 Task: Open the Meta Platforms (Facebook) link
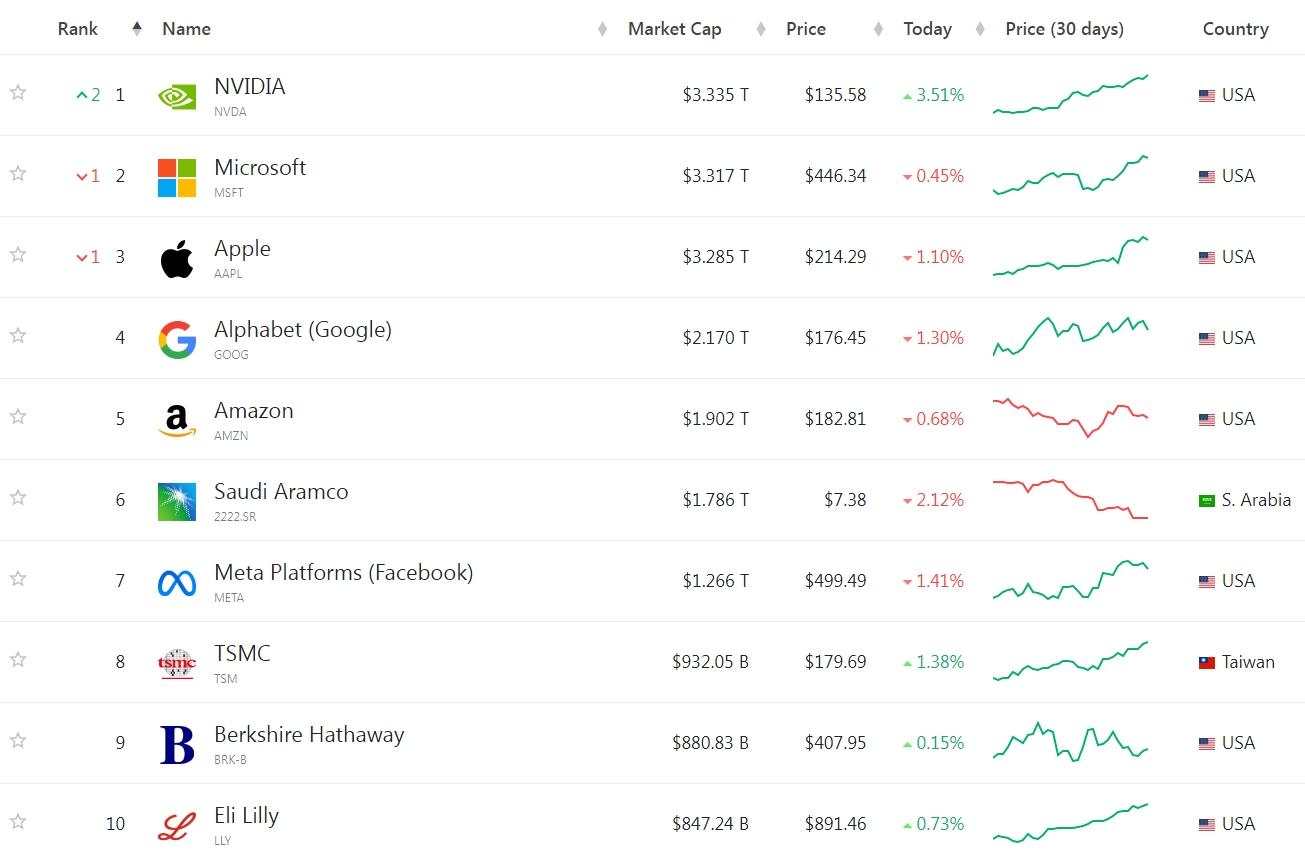pyautogui.click(x=343, y=573)
